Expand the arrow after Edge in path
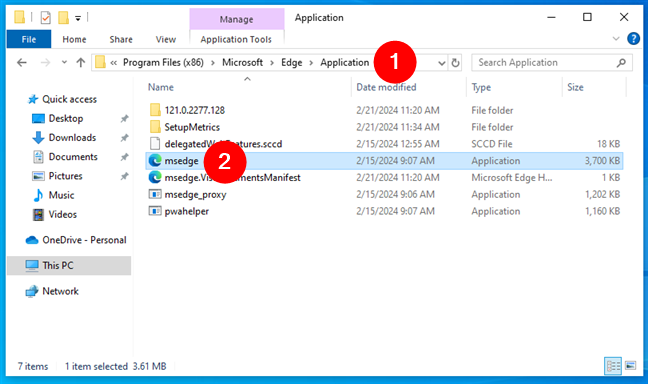 click(311, 63)
